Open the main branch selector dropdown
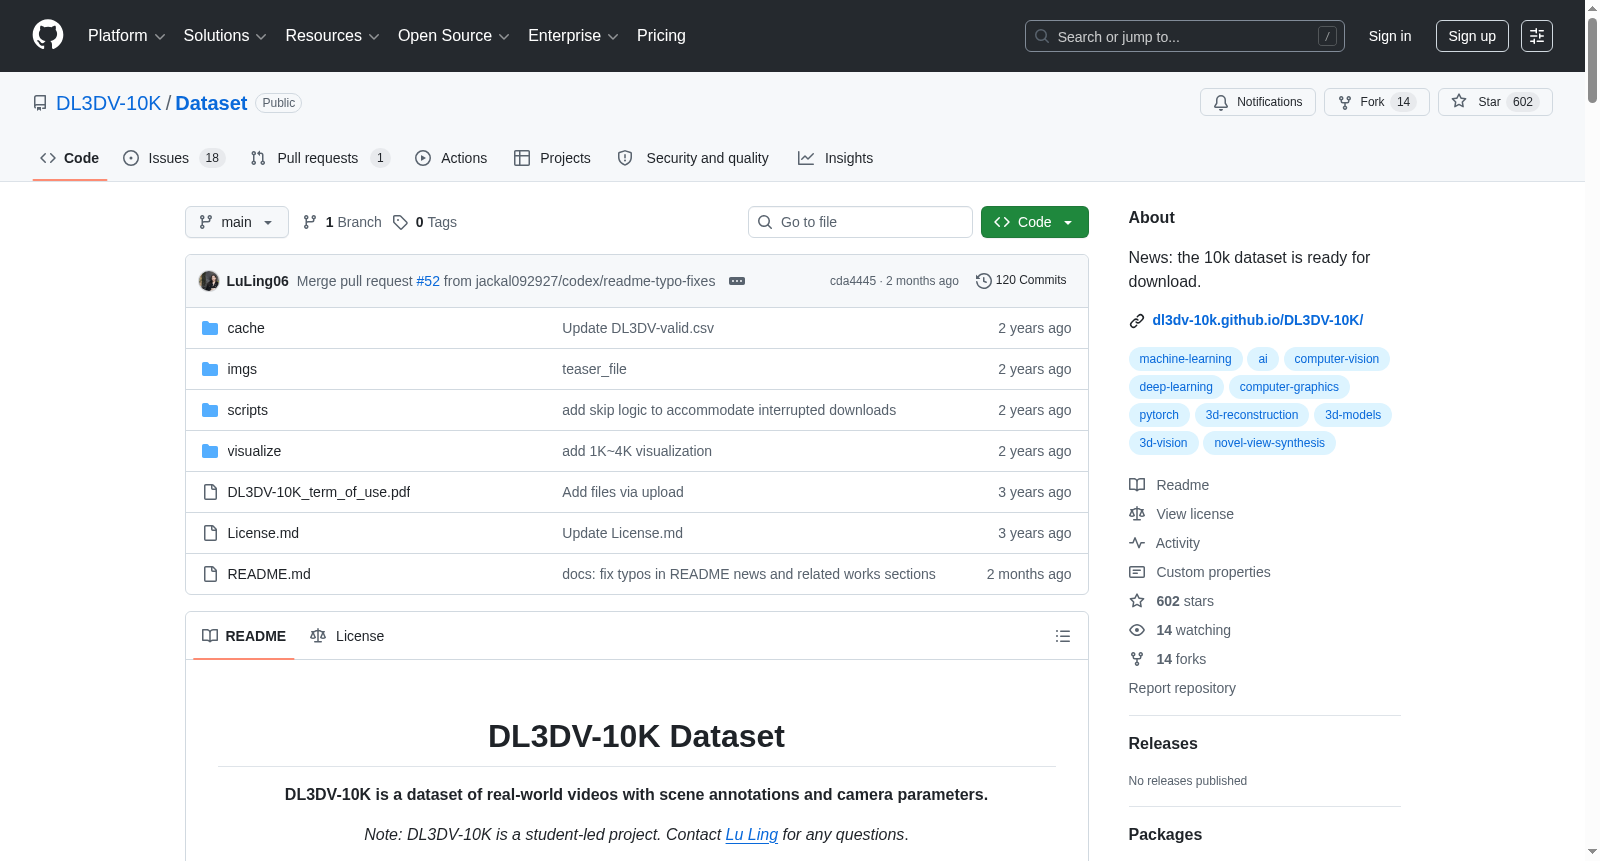This screenshot has width=1600, height=861. click(x=237, y=222)
